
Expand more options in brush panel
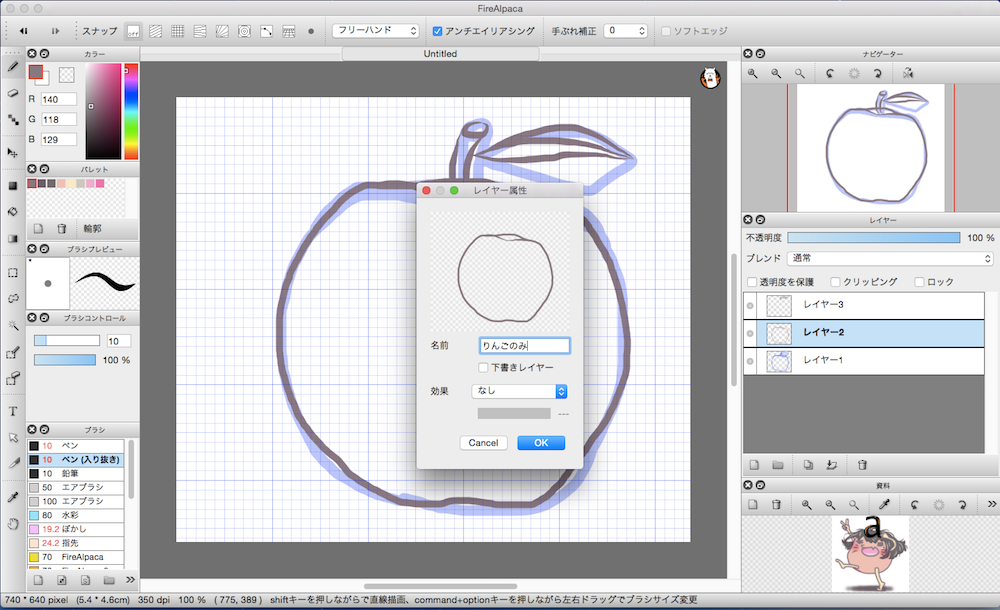[130, 580]
